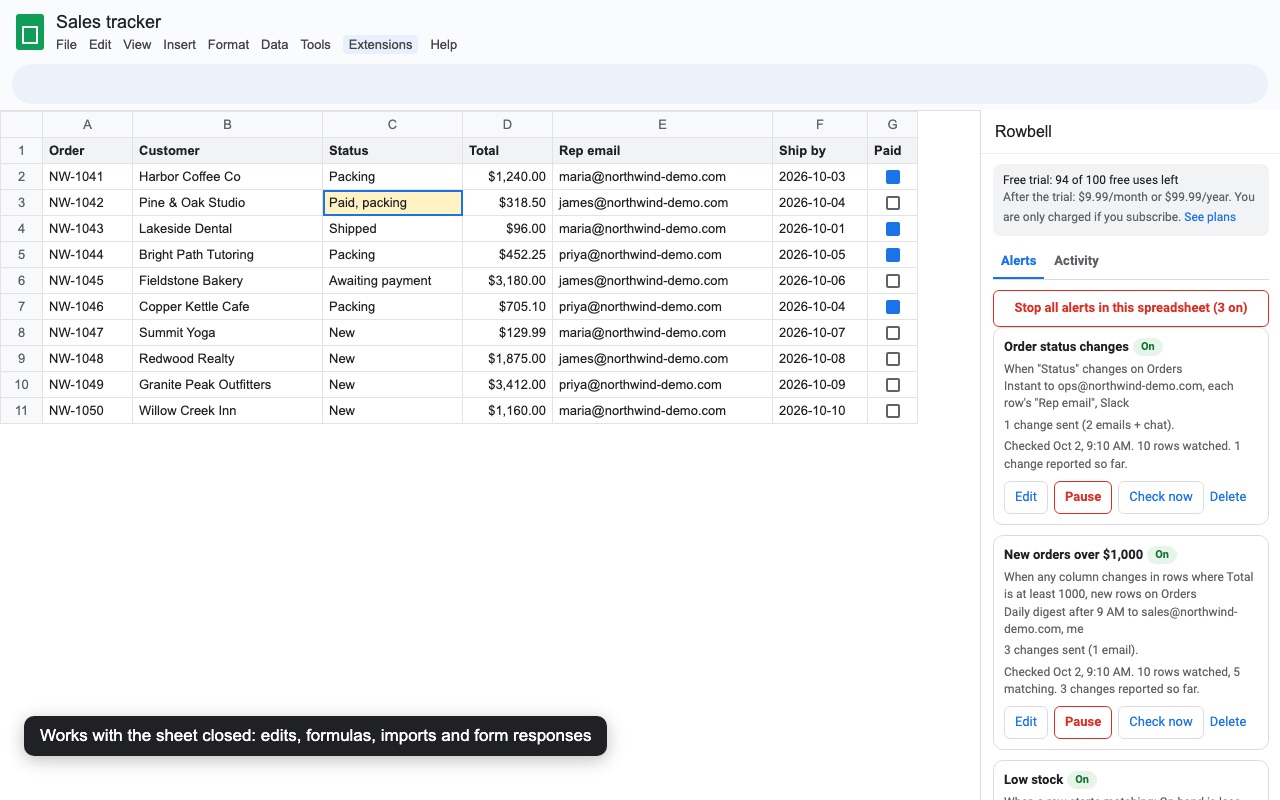Screen dimensions: 1280x800
Task: Click Stop all alerts in this spreadsheet
Action: point(1131,308)
